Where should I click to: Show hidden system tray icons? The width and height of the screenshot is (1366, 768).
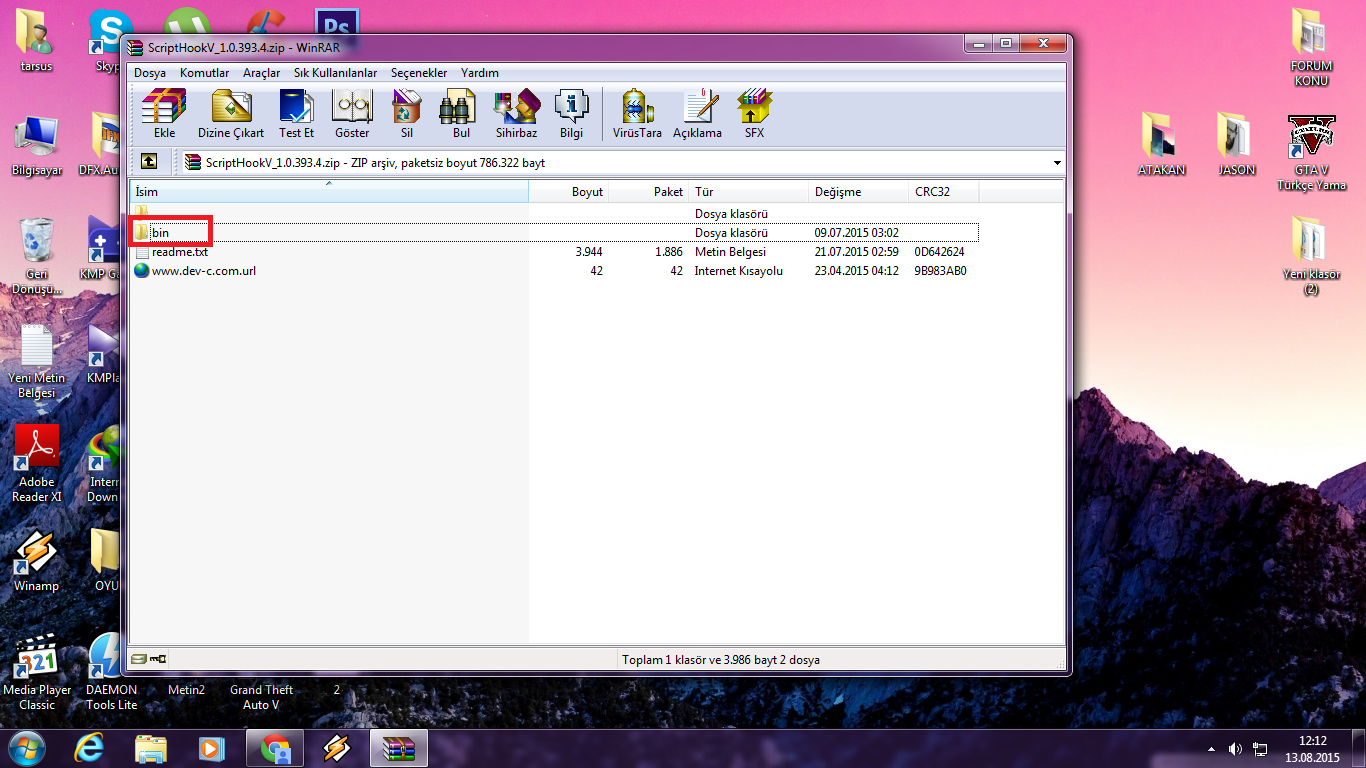pyautogui.click(x=1212, y=749)
